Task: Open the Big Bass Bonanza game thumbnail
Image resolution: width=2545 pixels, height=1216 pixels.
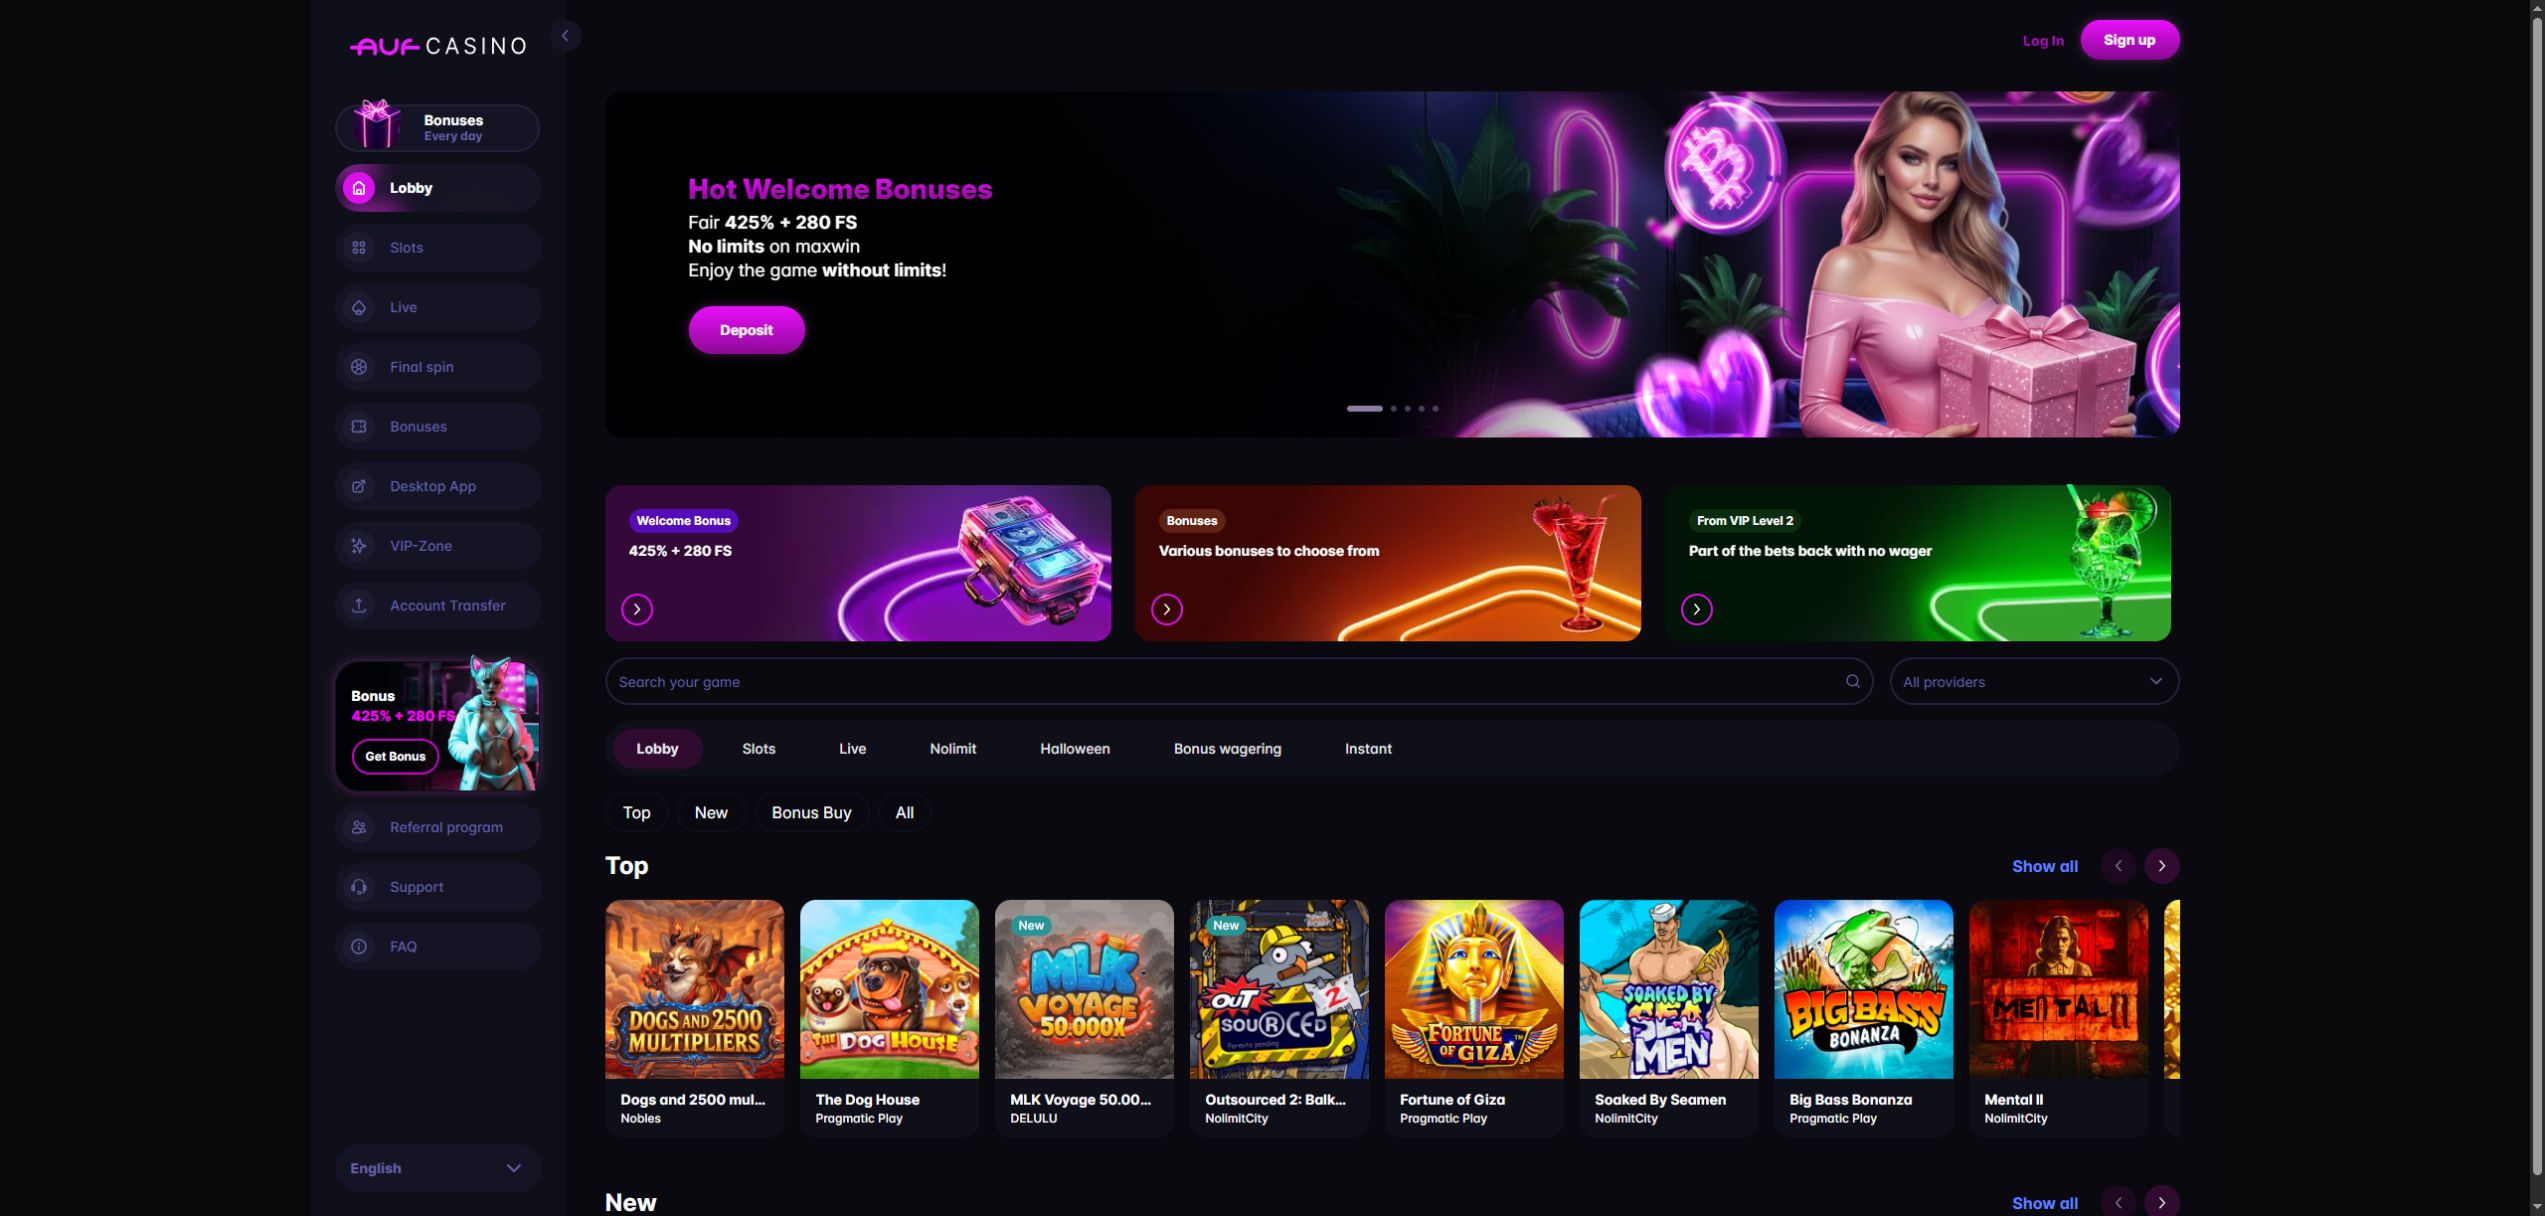Action: tap(1863, 989)
